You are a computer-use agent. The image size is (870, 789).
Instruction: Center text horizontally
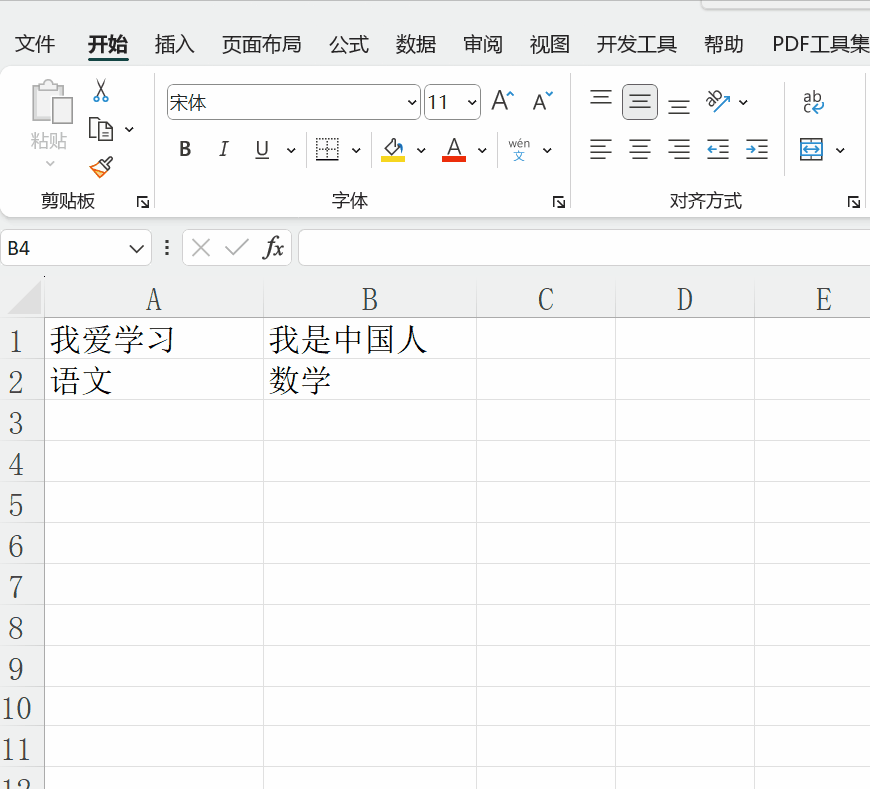tap(640, 149)
